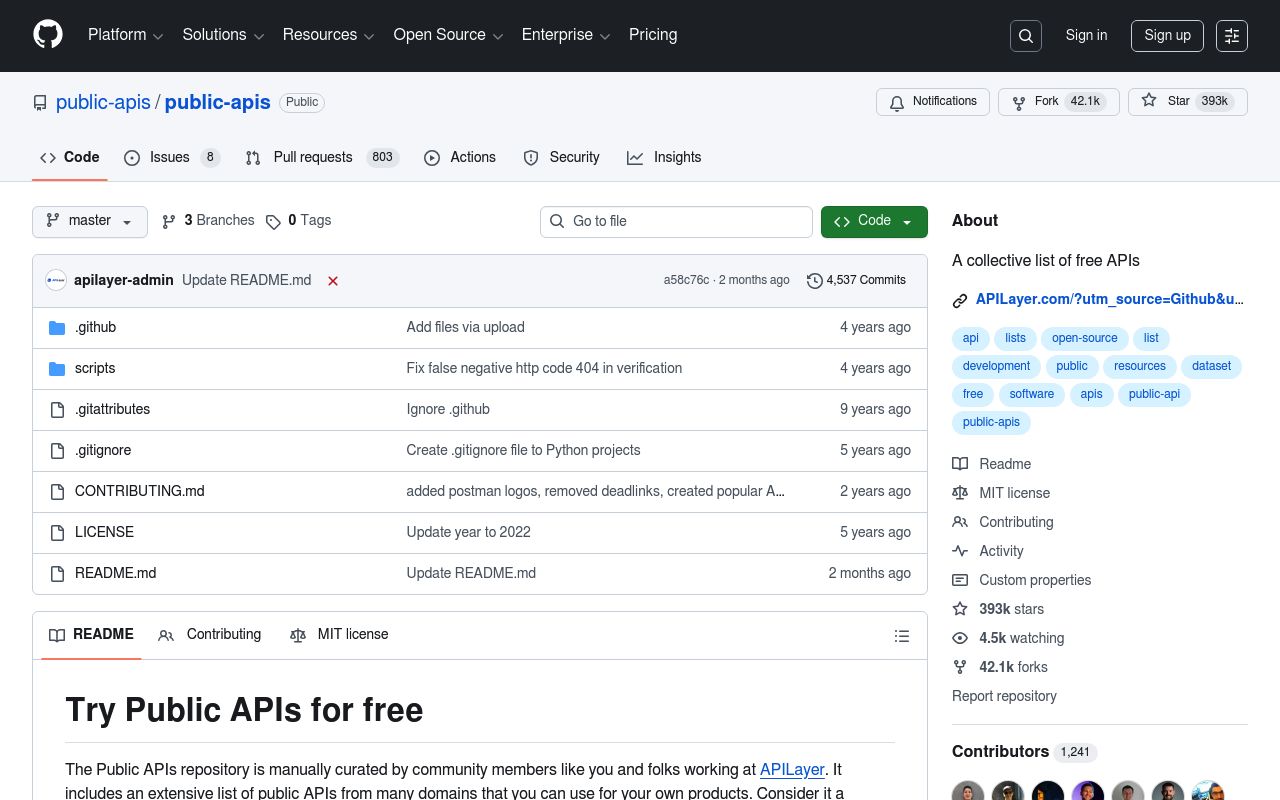Open the master branch selector
Viewport: 1280px width, 800px height.
click(x=89, y=221)
